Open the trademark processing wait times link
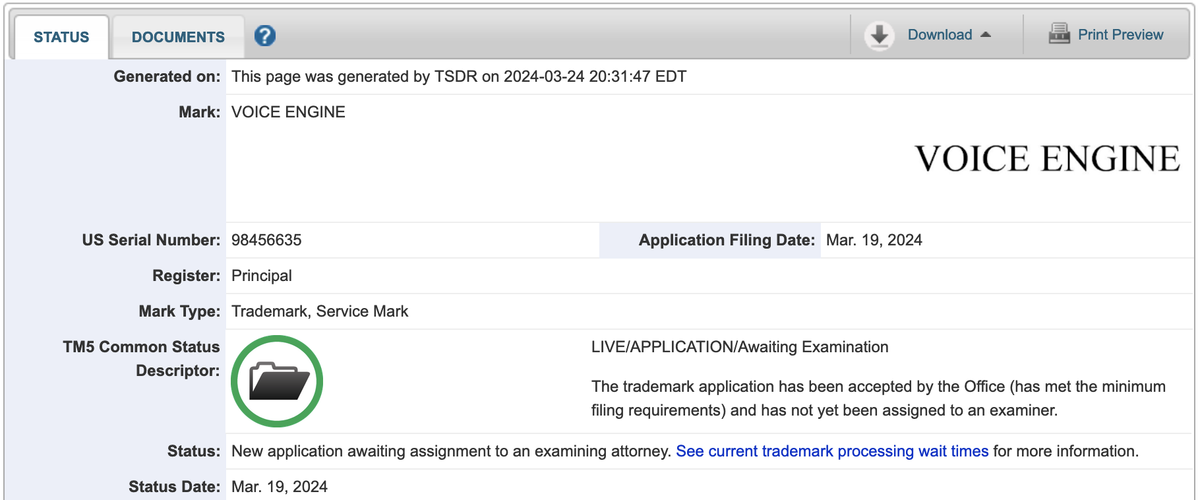The image size is (1200, 500). [832, 451]
